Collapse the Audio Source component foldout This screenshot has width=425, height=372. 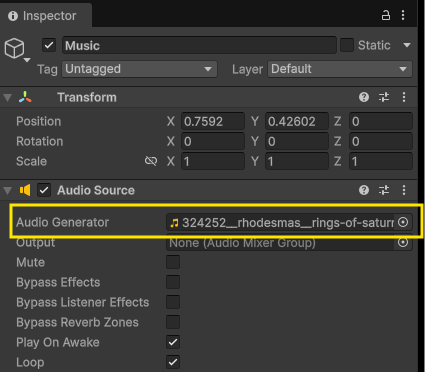[x=7, y=190]
